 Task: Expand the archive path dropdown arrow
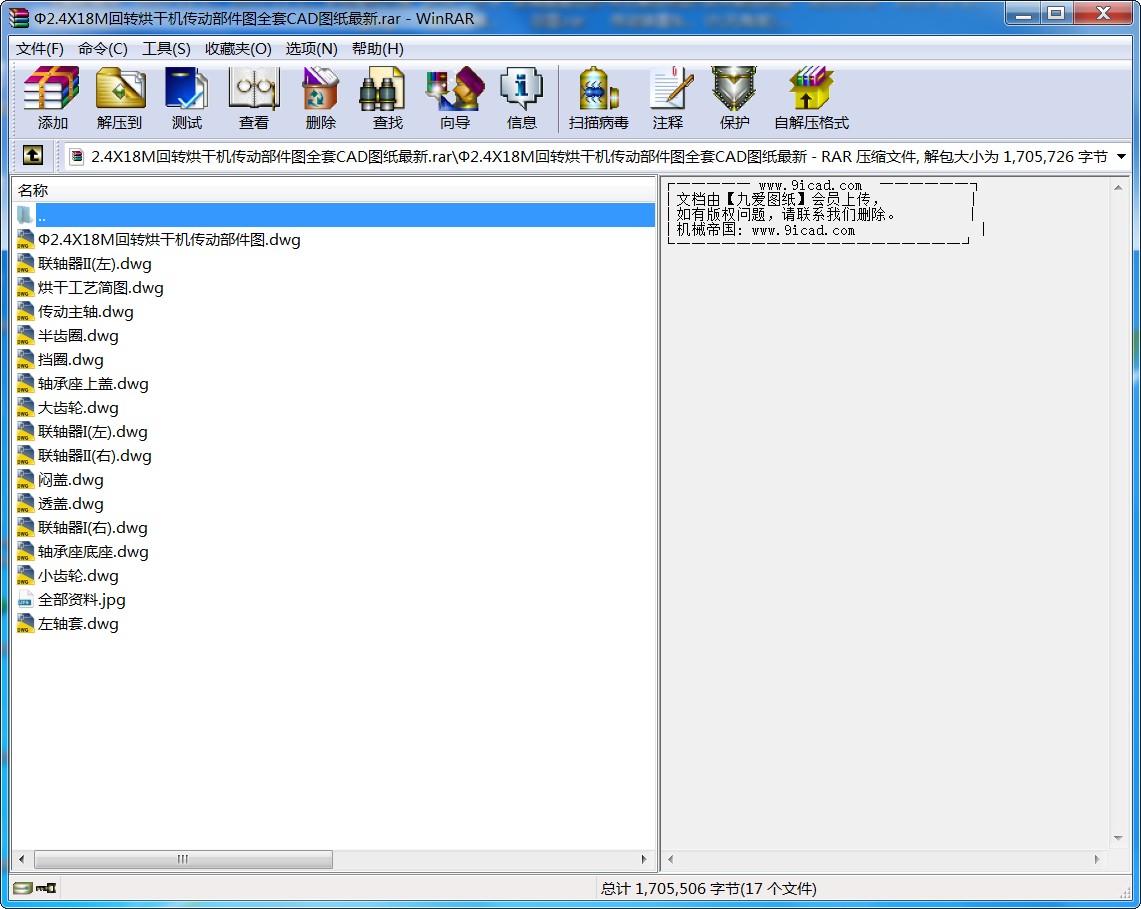pos(1121,157)
